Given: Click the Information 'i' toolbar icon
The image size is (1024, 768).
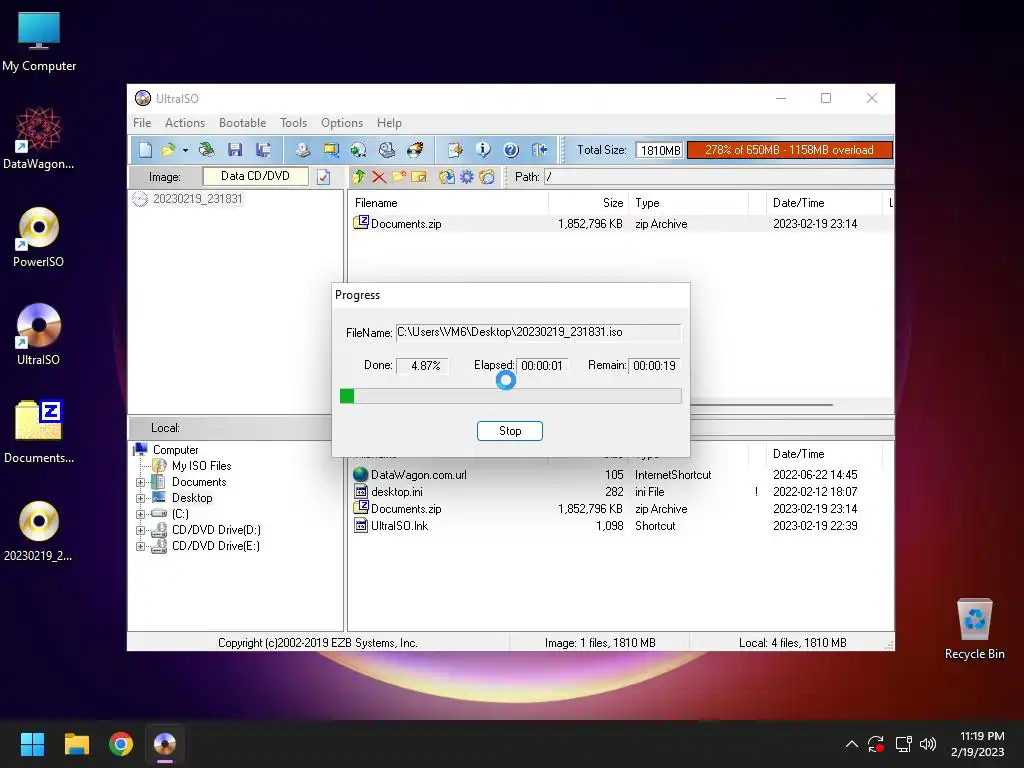Looking at the screenshot, I should click(483, 150).
